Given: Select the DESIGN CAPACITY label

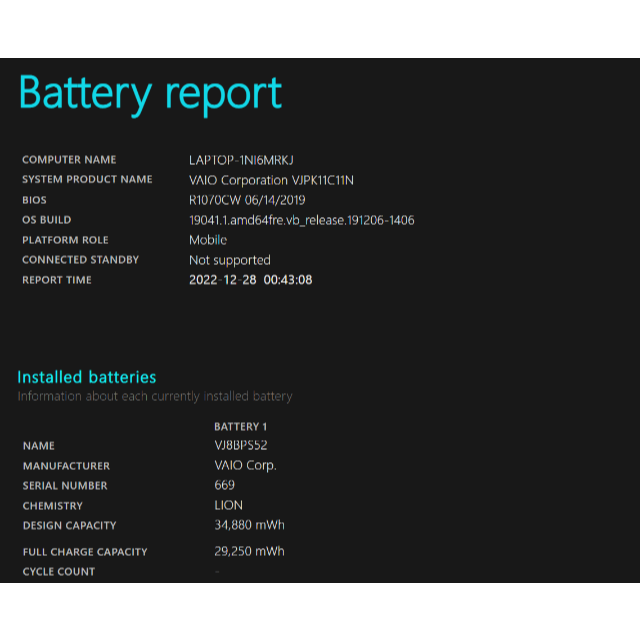Looking at the screenshot, I should (69, 525).
